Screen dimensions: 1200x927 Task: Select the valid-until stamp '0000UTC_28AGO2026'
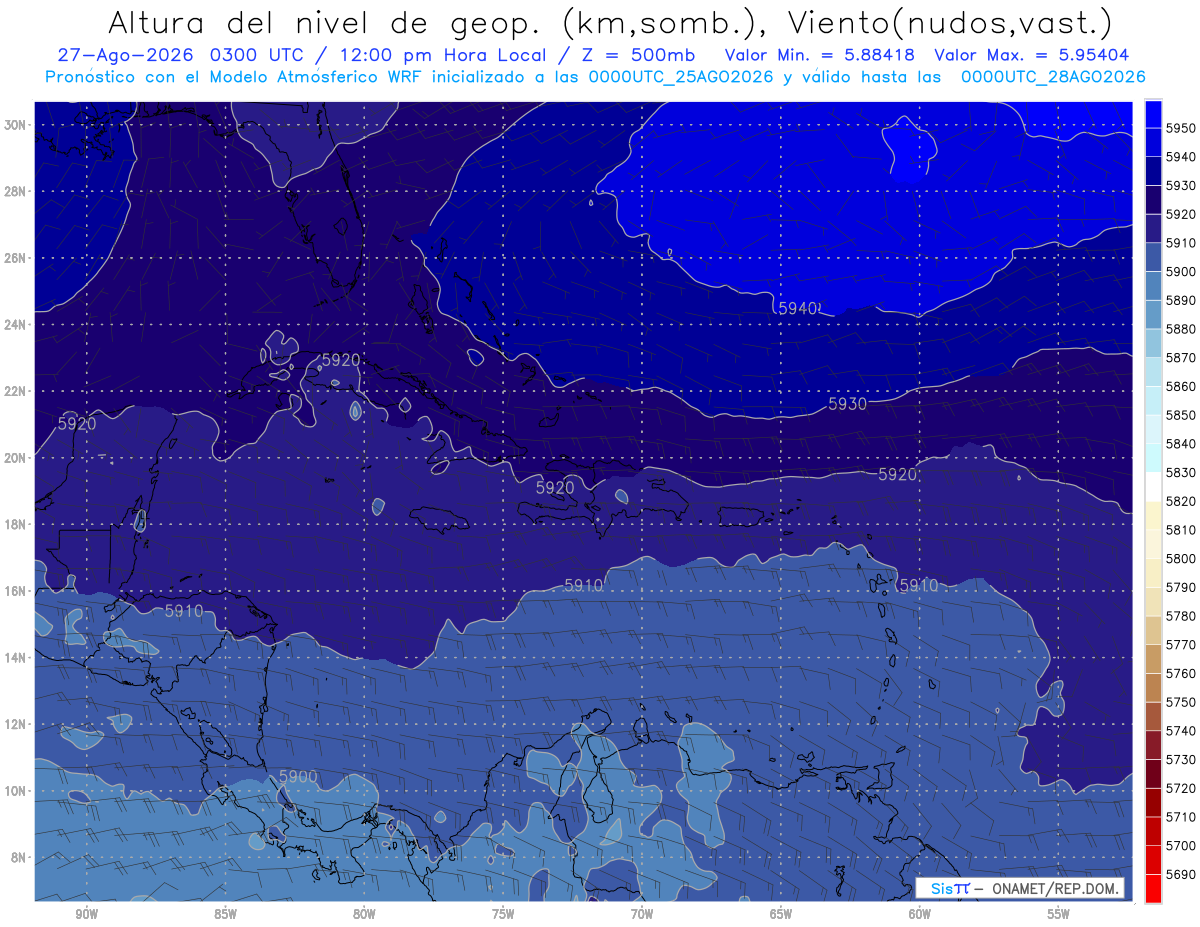click(x=1053, y=76)
